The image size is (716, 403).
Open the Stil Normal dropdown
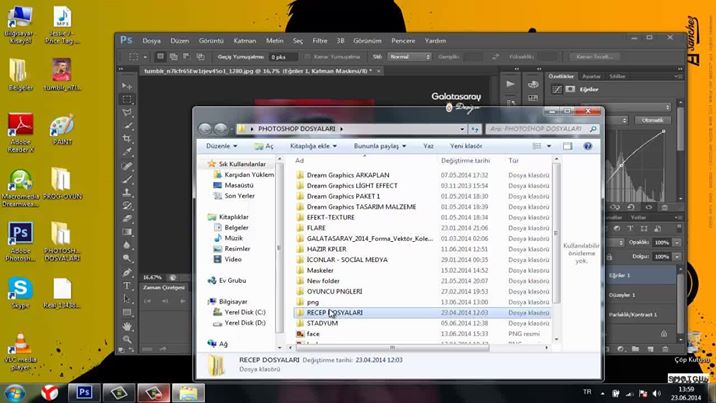(410, 57)
